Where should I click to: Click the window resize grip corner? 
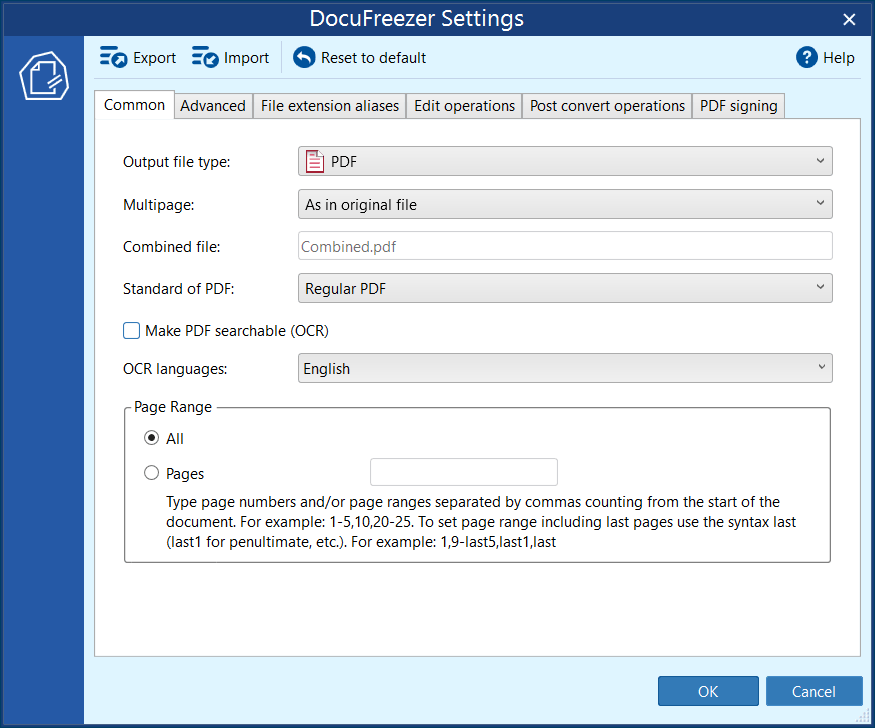coord(864,715)
